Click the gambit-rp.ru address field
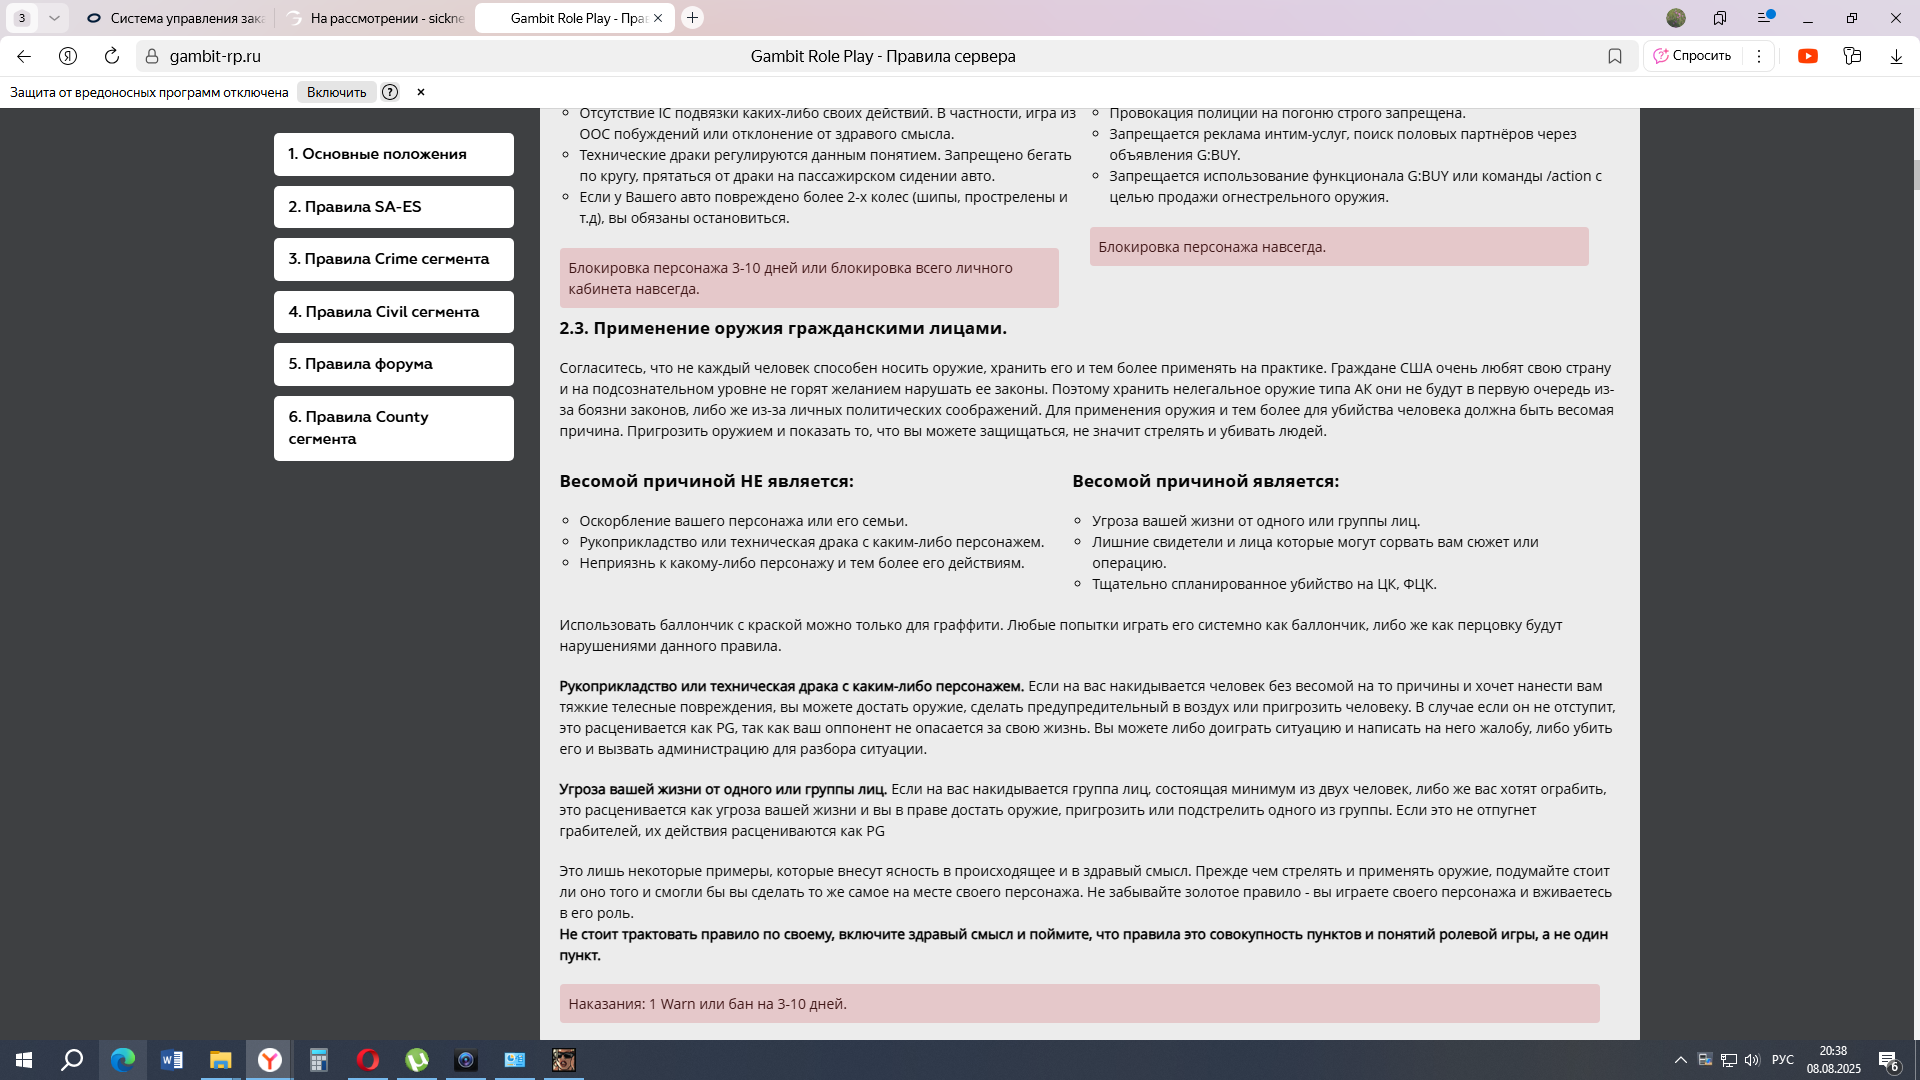This screenshot has height=1080, width=1920. [215, 56]
